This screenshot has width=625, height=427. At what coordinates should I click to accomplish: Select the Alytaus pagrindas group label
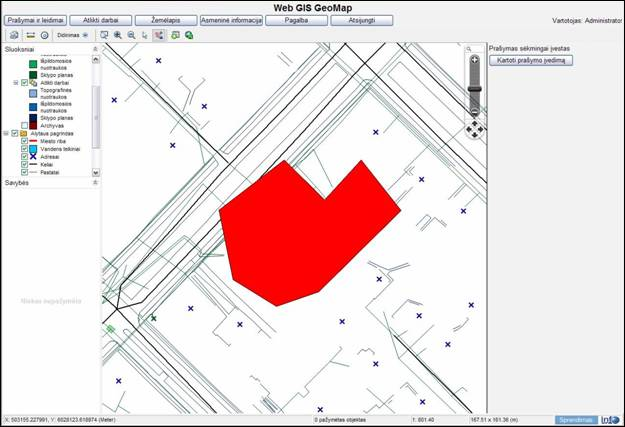click(x=52, y=134)
